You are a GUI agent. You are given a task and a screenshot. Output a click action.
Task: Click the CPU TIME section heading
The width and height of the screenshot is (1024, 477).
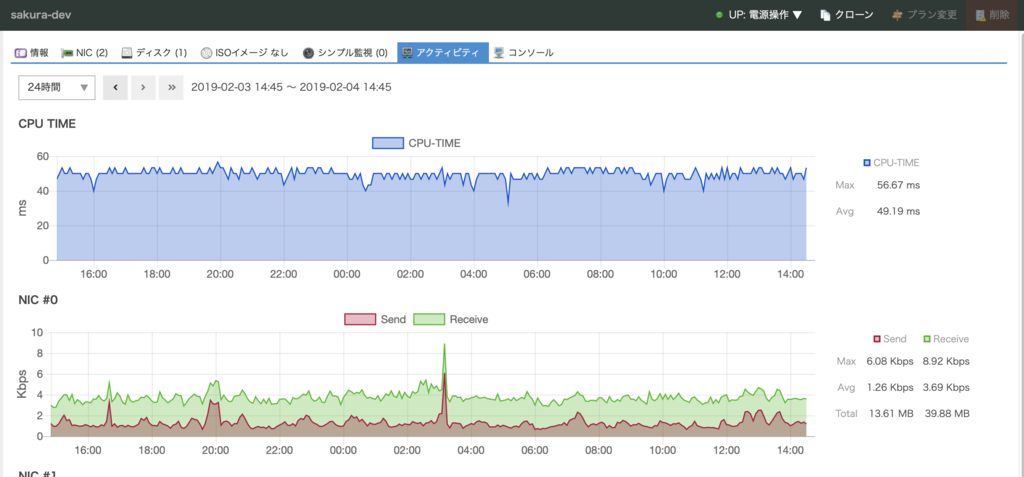[47, 123]
